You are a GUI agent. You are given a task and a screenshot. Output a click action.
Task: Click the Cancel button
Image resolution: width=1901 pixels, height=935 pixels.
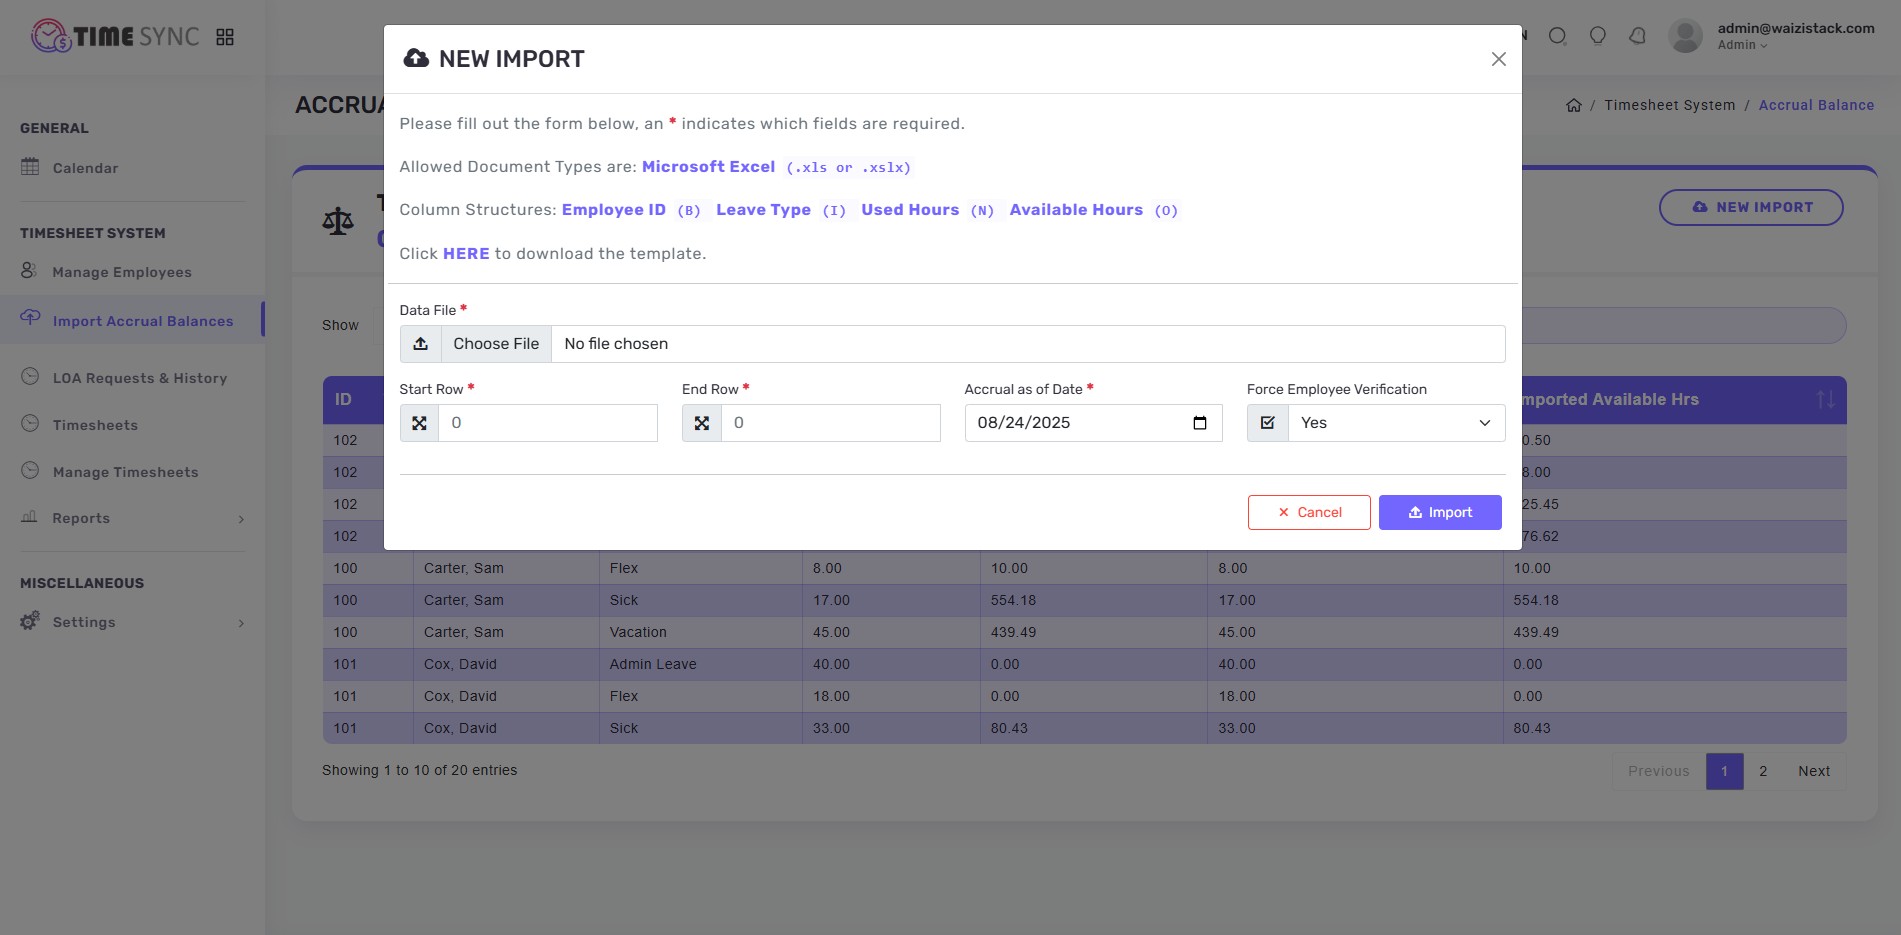point(1309,512)
